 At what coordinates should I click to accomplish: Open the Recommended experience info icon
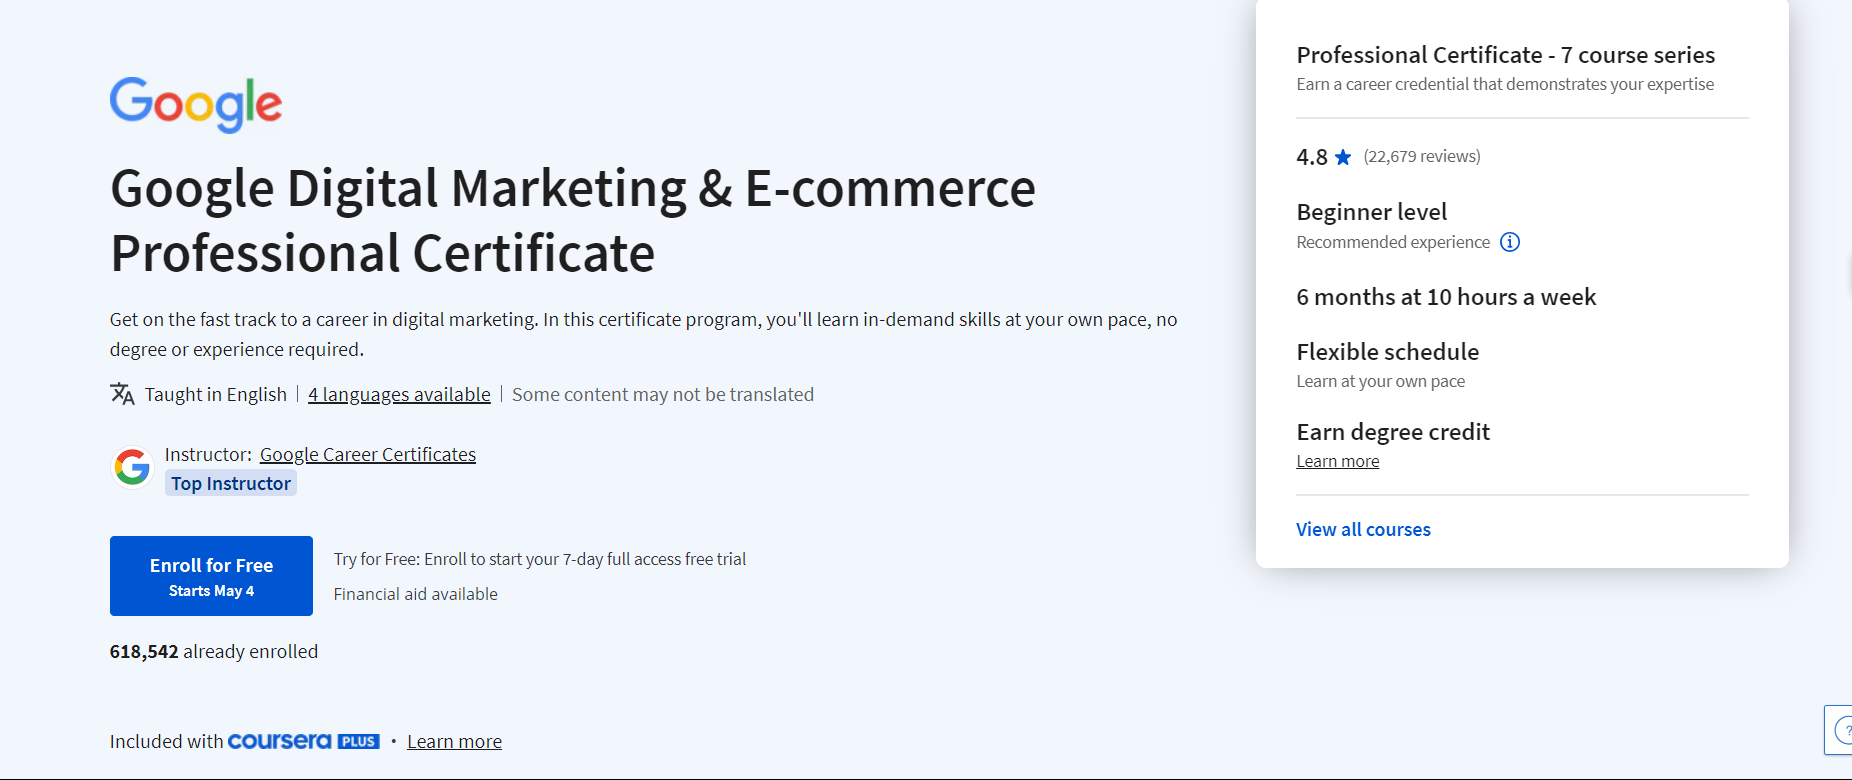1510,242
